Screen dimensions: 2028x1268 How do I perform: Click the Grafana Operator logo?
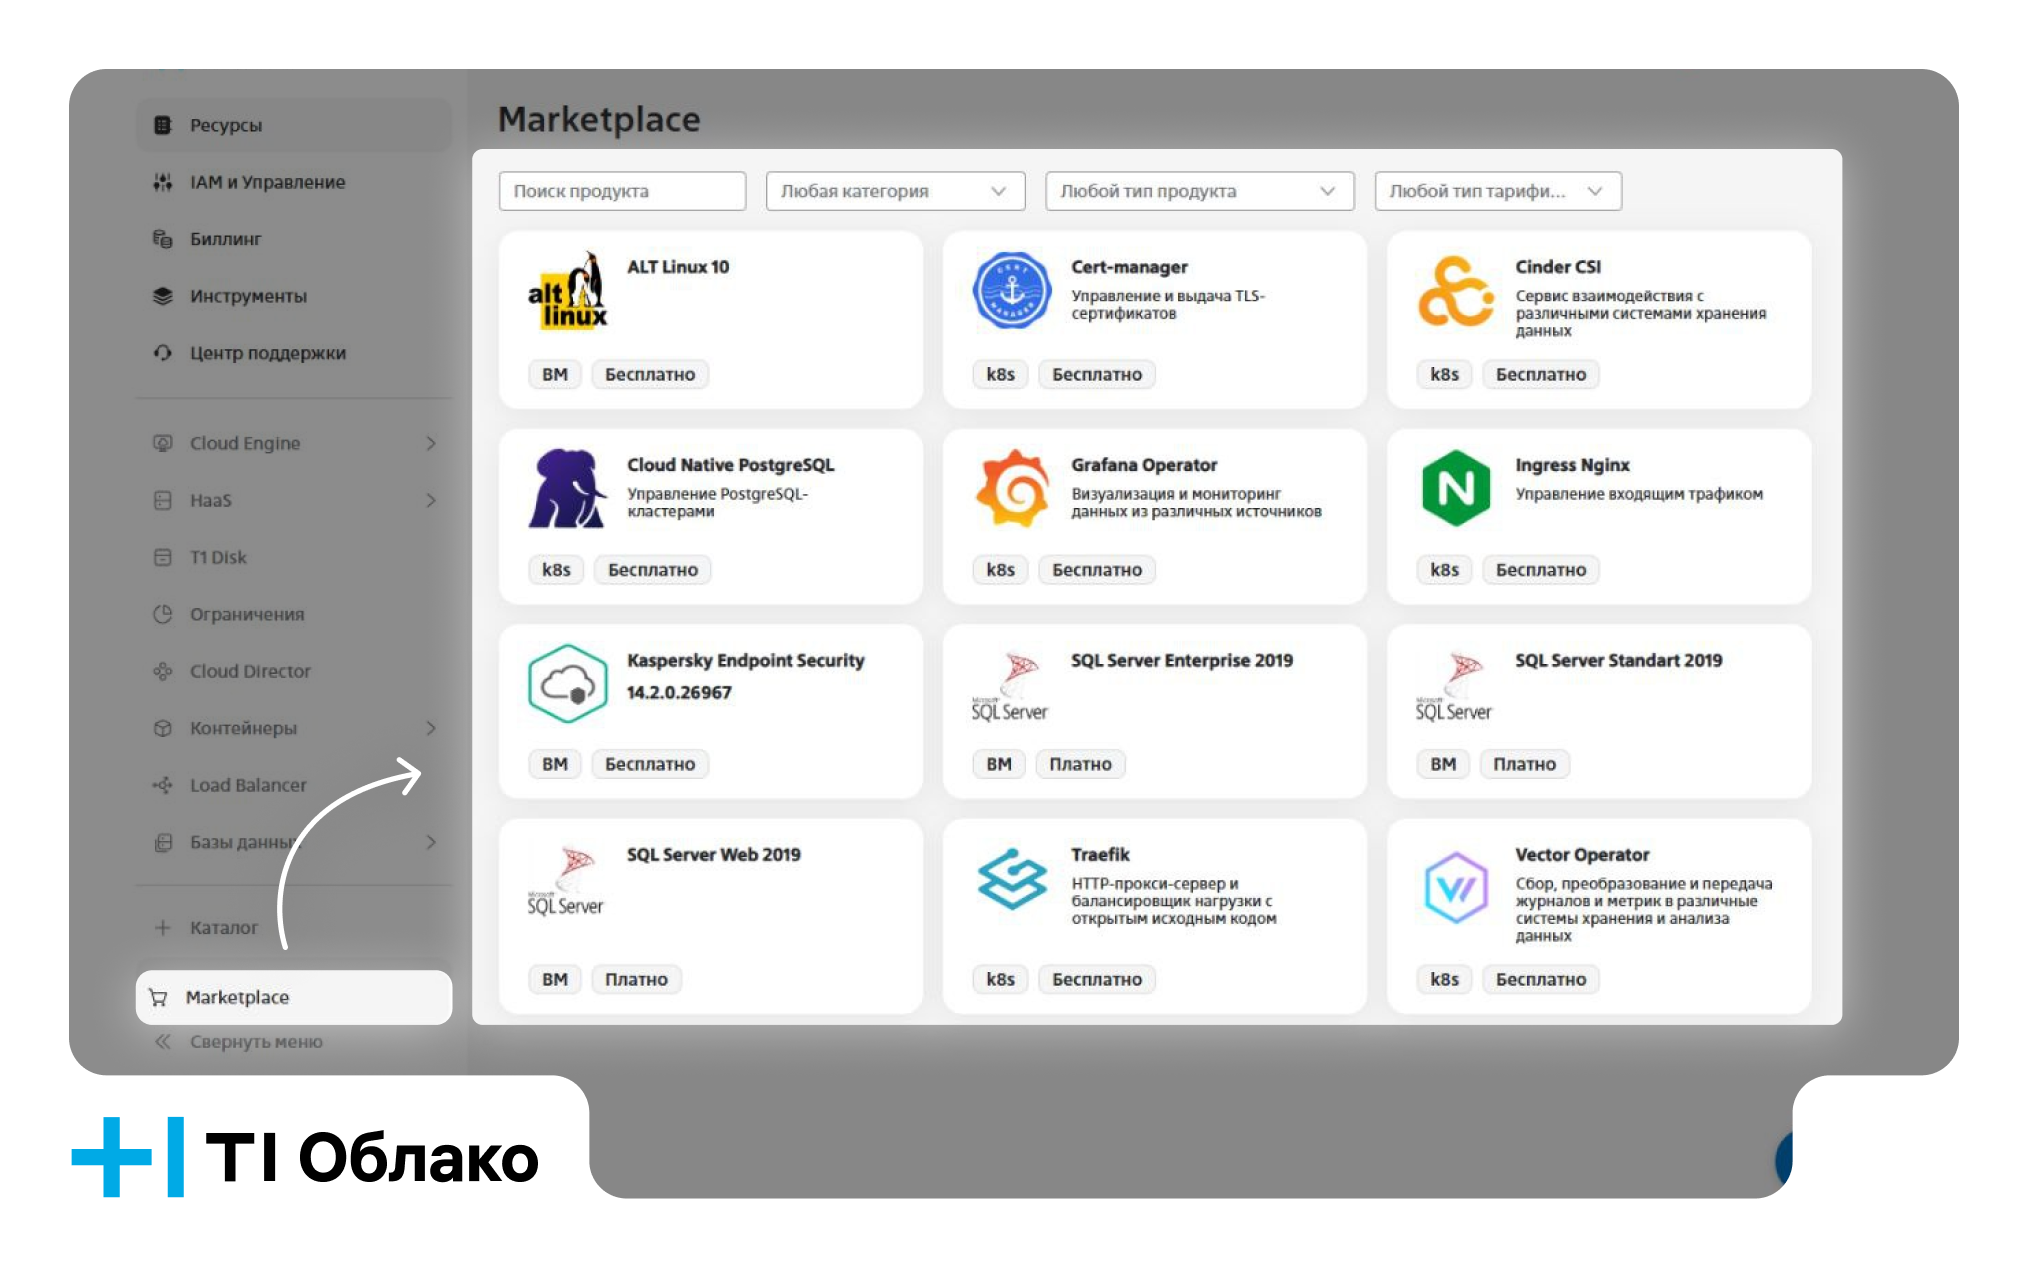coord(1012,488)
